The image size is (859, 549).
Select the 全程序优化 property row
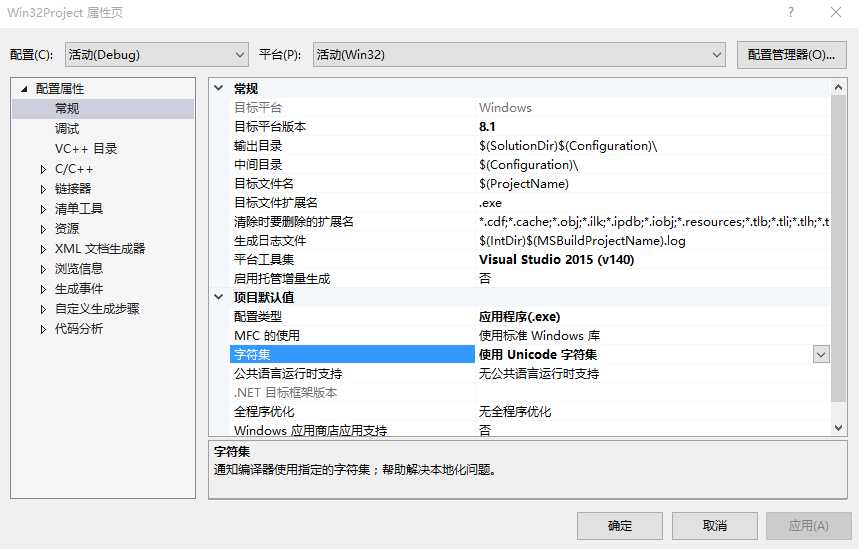tap(530, 411)
